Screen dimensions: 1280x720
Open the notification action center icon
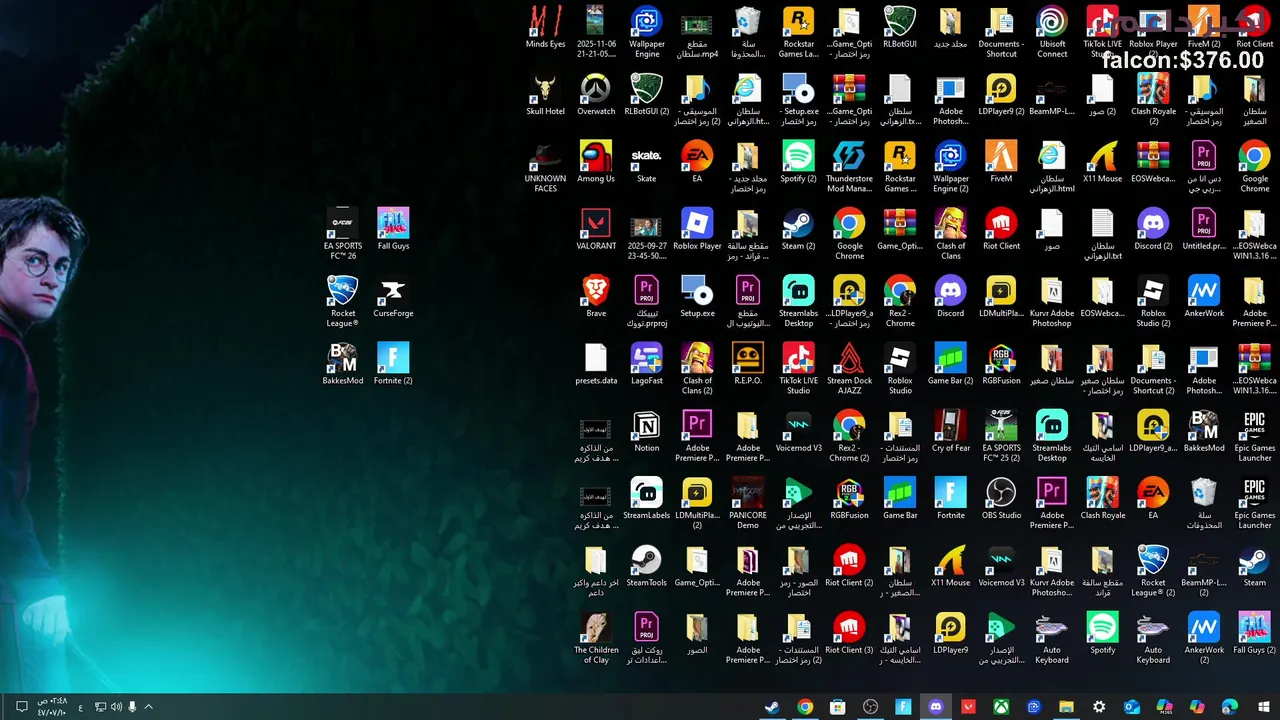(21, 707)
